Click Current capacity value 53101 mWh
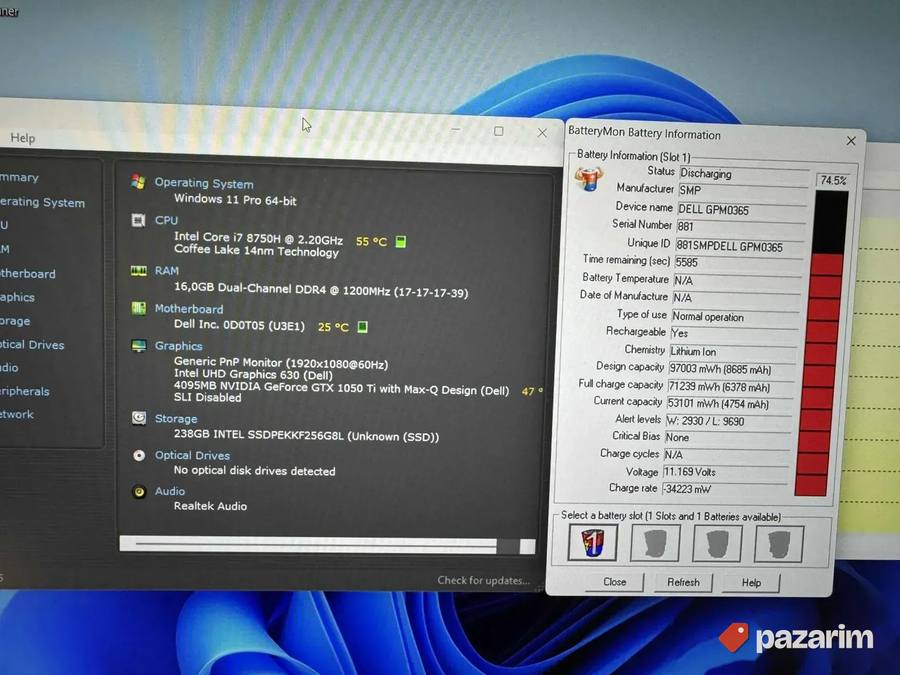The image size is (900, 675). [x=730, y=404]
